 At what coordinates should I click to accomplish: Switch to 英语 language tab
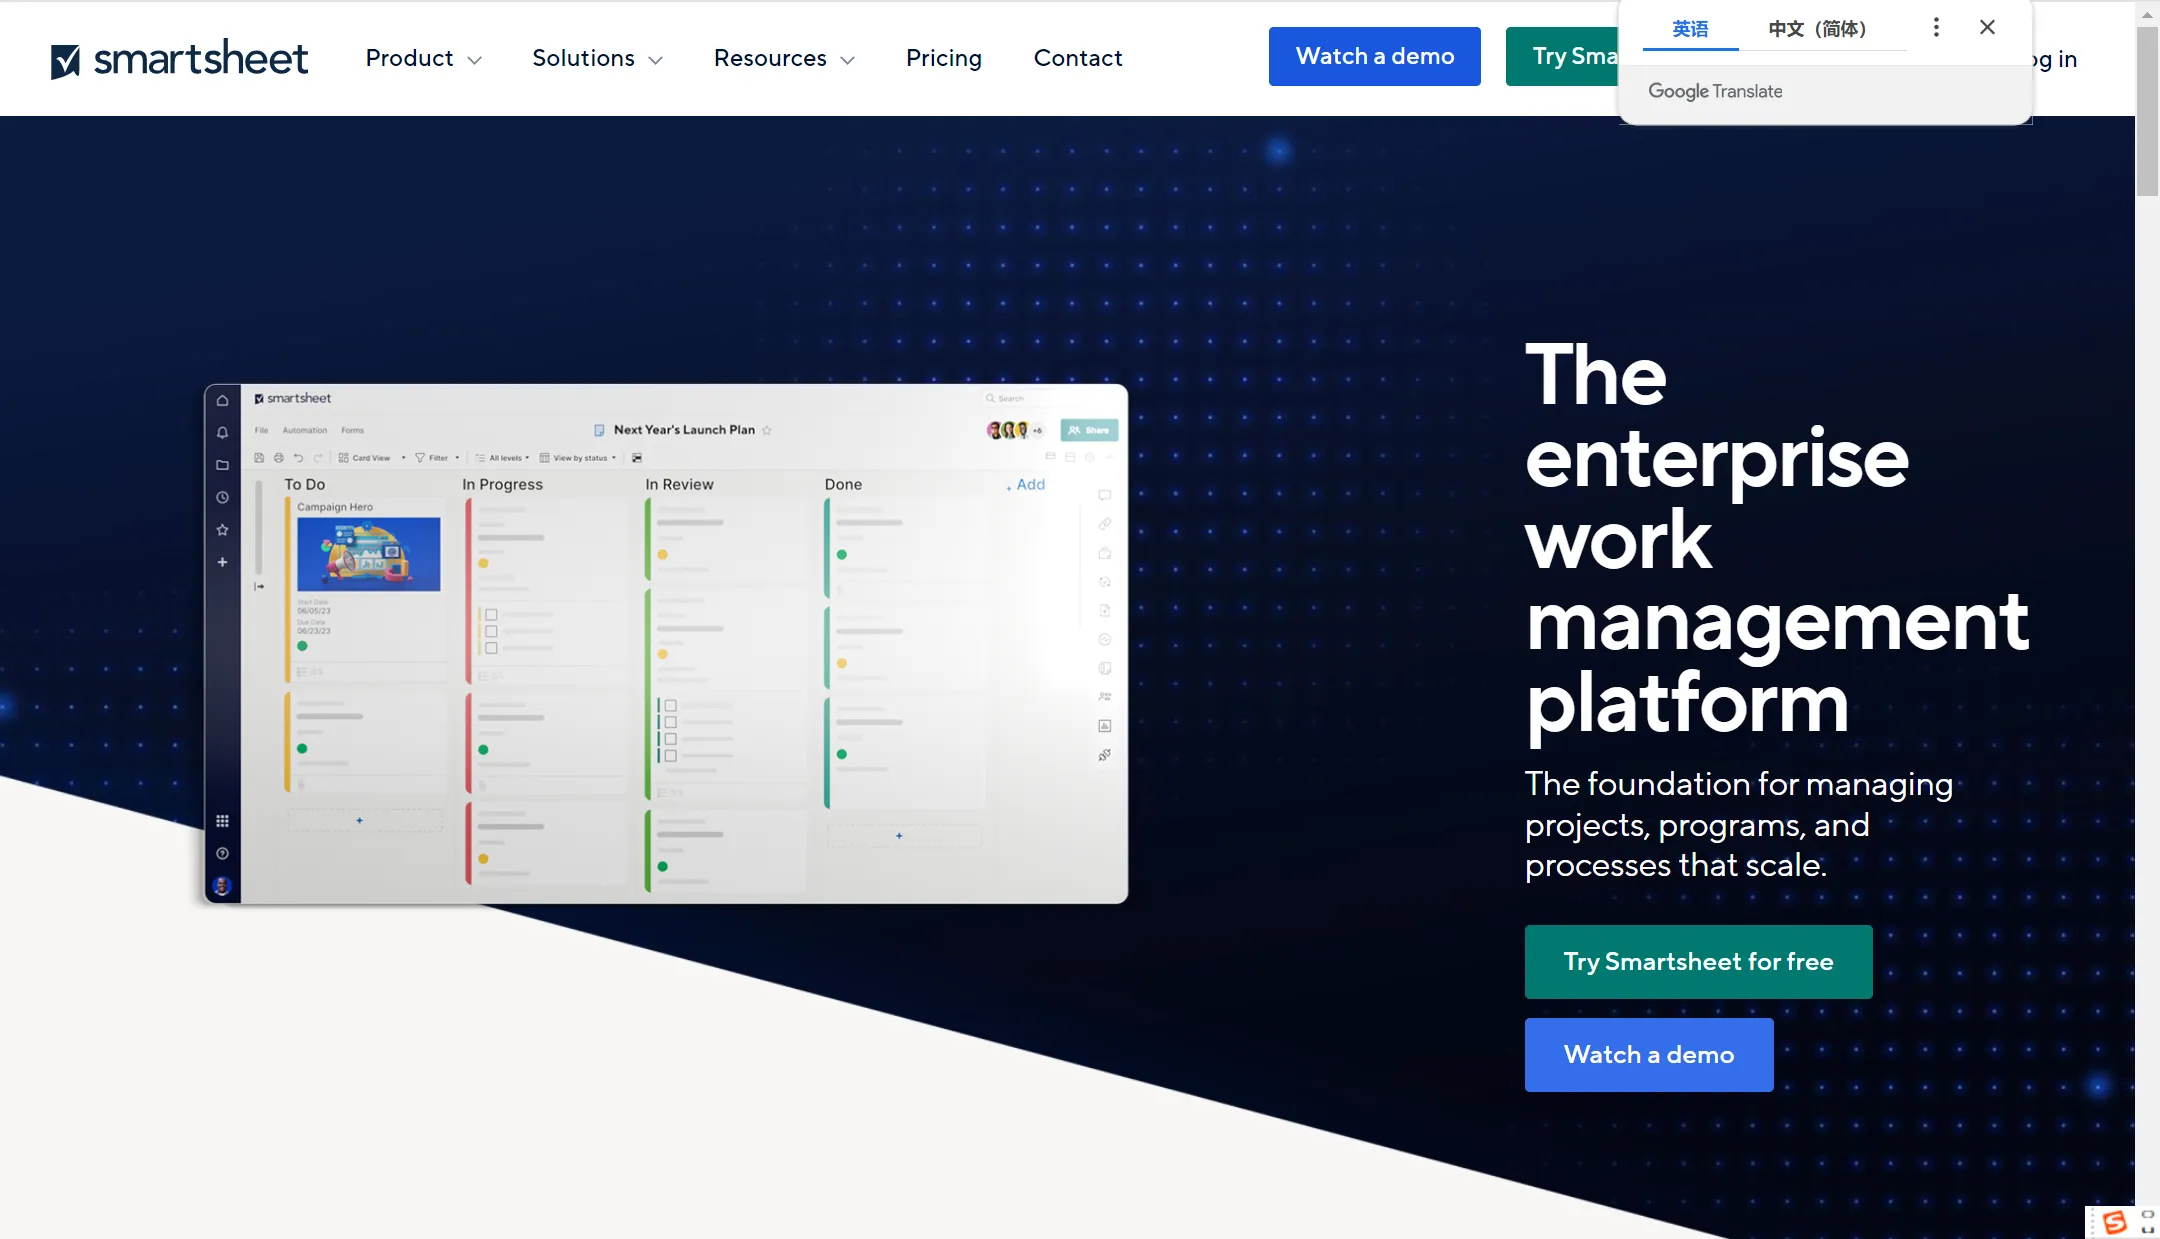click(1690, 28)
